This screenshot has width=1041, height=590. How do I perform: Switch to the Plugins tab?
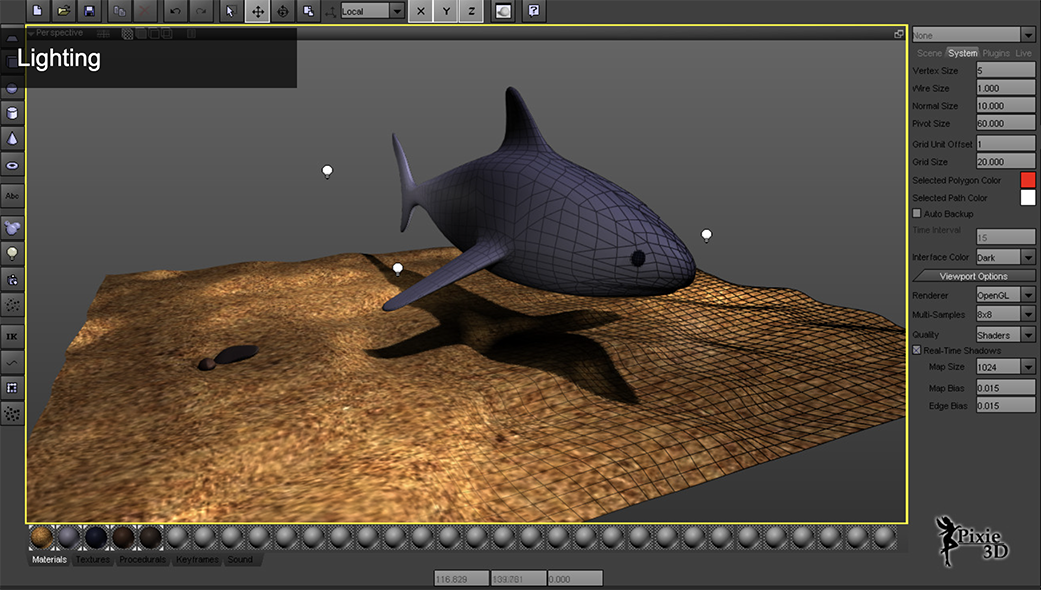point(995,53)
